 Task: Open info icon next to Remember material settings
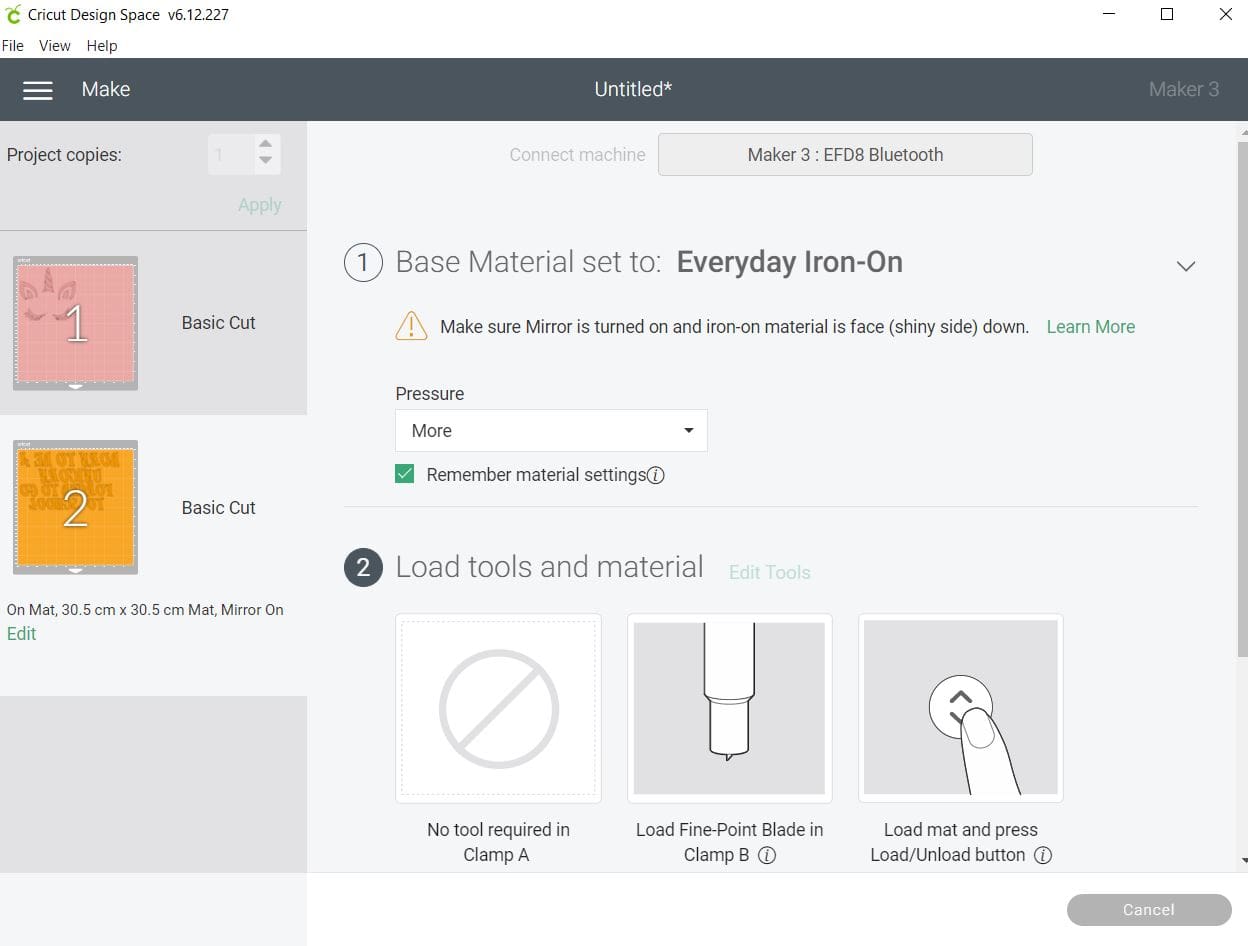click(656, 476)
